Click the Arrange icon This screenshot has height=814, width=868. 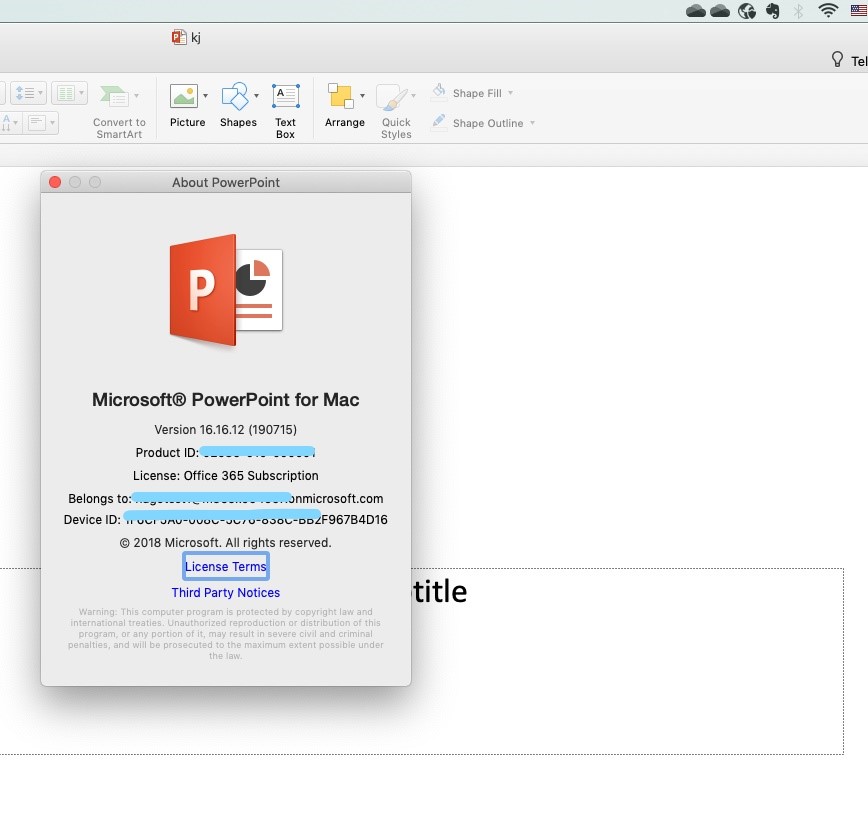click(340, 96)
